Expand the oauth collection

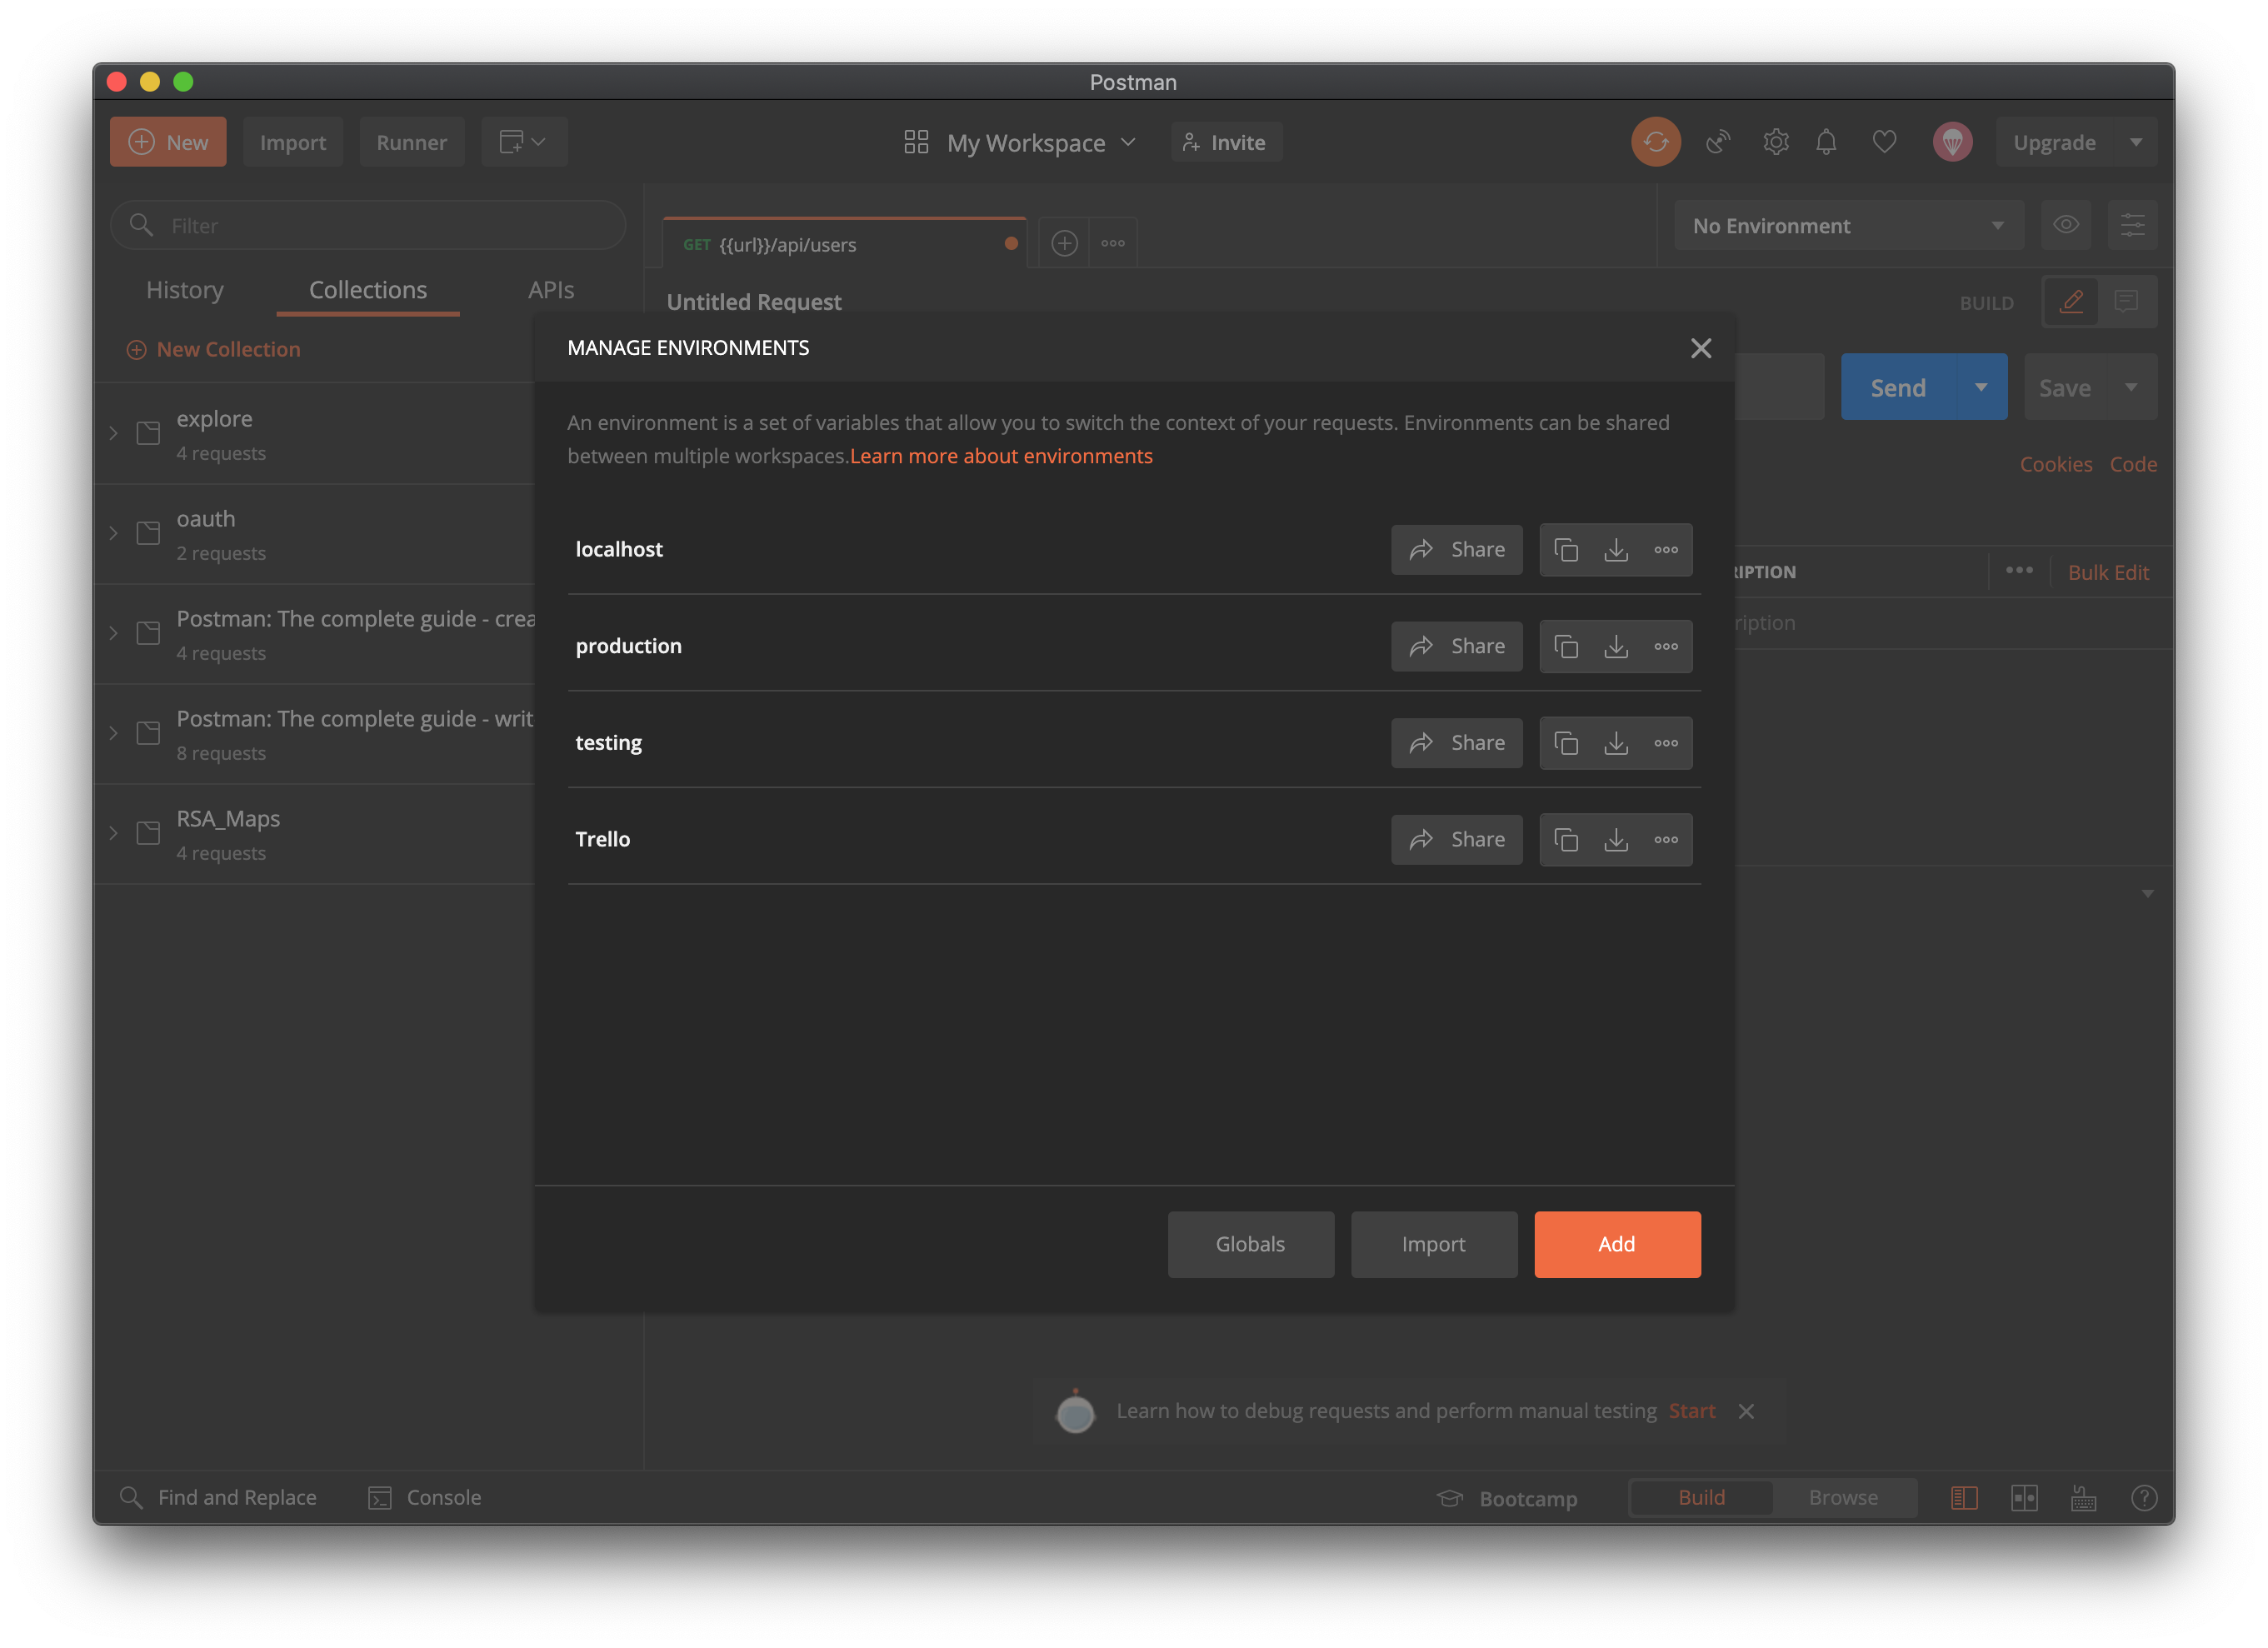pyautogui.click(x=113, y=533)
